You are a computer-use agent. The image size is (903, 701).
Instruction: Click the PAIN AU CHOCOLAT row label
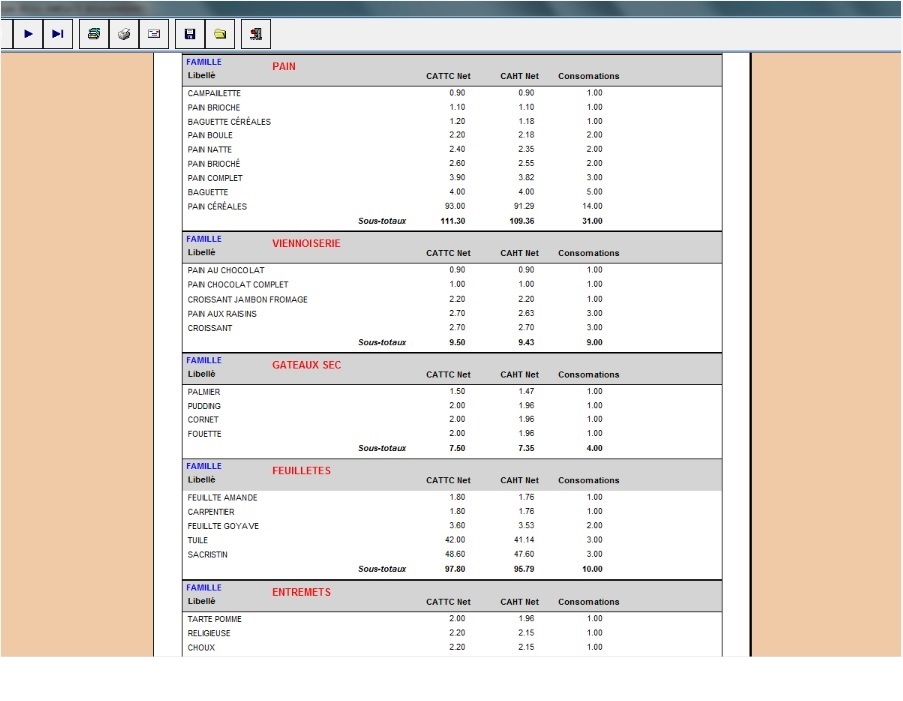click(x=226, y=270)
